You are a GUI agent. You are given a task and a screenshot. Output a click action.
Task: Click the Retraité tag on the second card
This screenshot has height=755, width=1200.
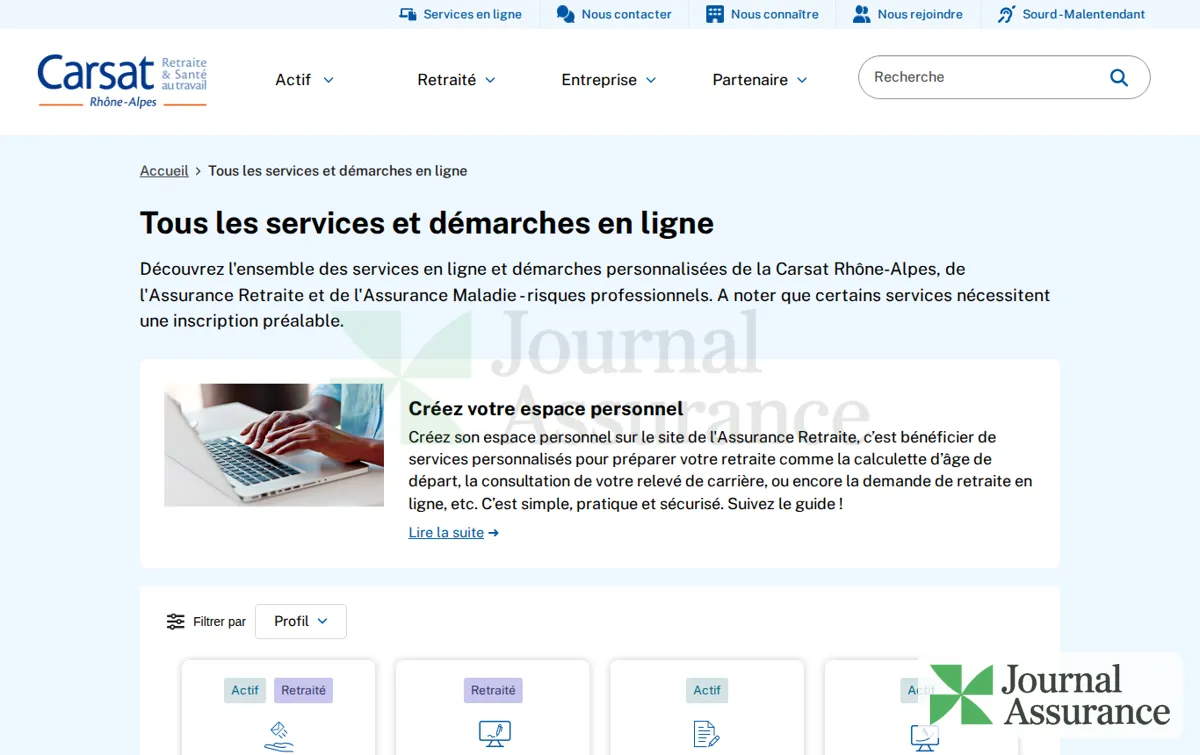[493, 690]
